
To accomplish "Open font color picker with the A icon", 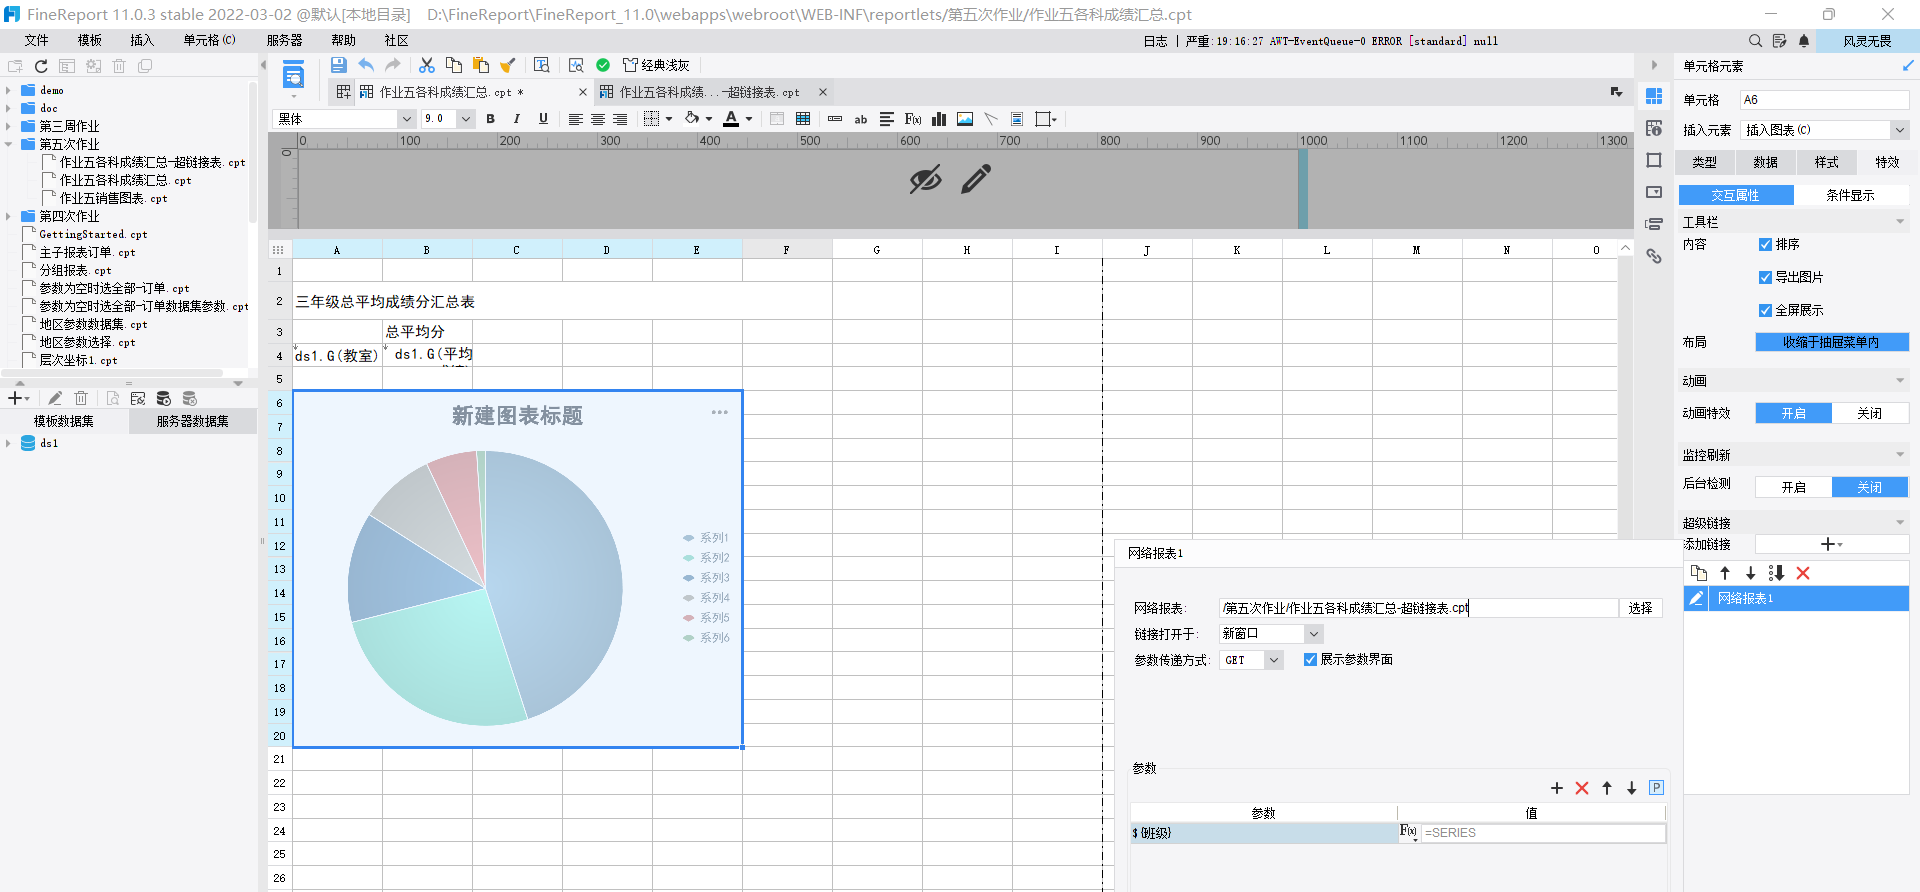I will tap(731, 119).
